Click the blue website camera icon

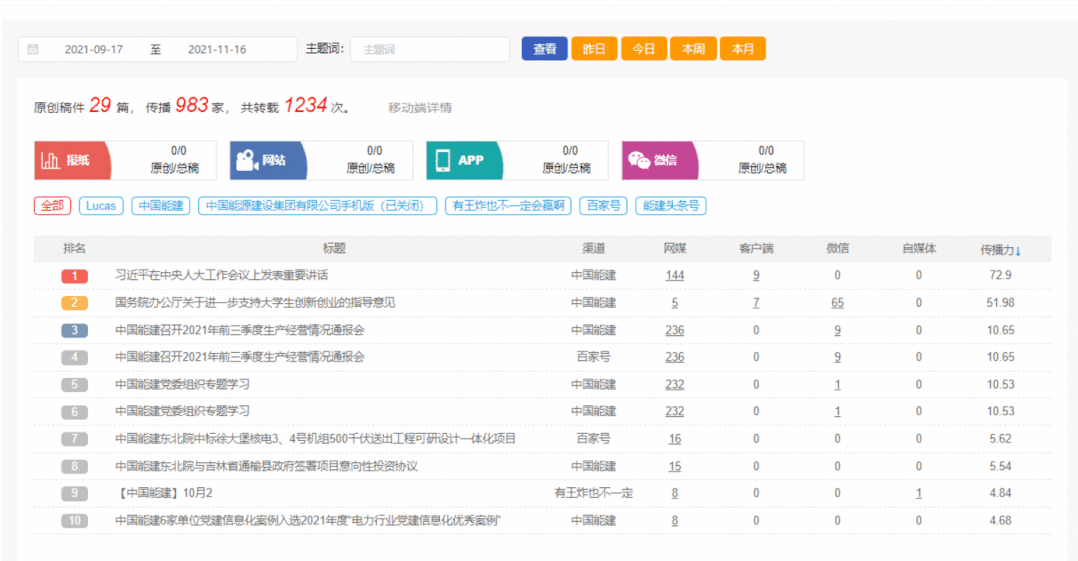coord(246,160)
